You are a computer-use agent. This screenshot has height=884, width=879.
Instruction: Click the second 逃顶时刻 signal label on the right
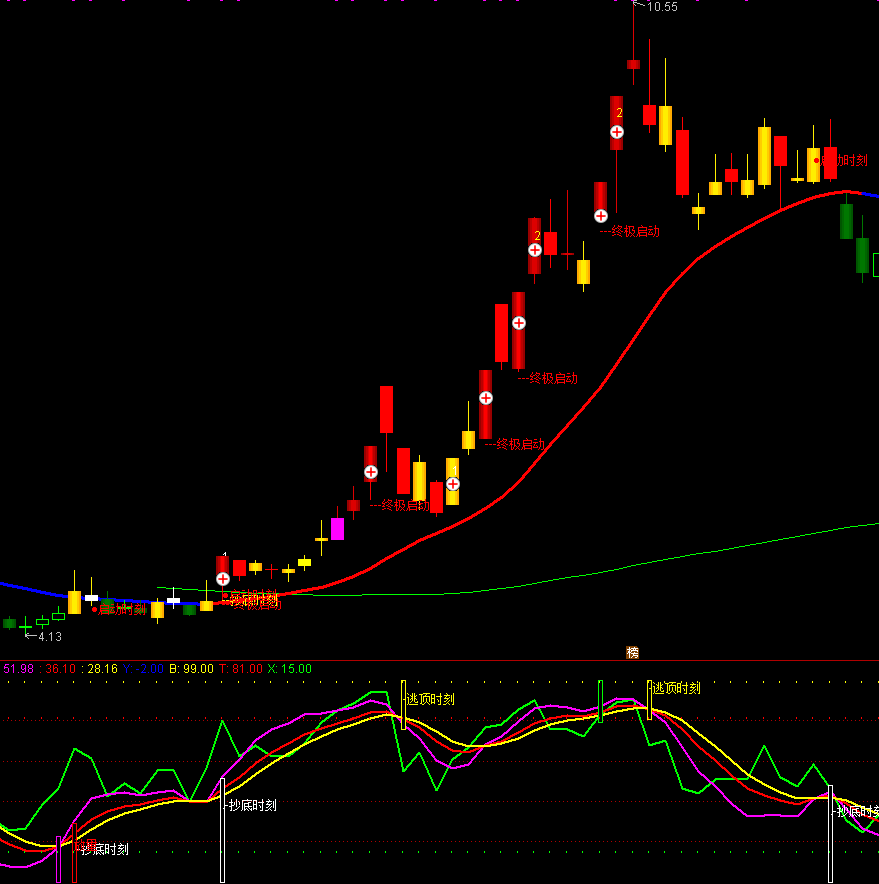[676, 688]
